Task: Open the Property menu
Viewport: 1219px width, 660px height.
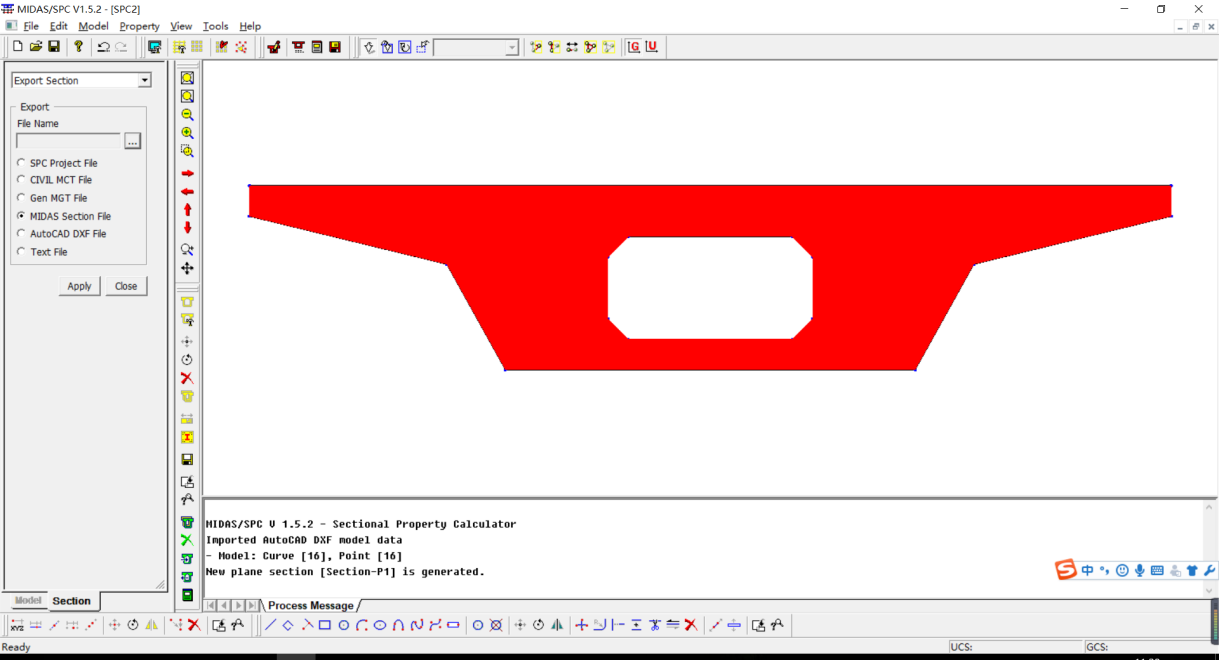Action: pos(139,26)
